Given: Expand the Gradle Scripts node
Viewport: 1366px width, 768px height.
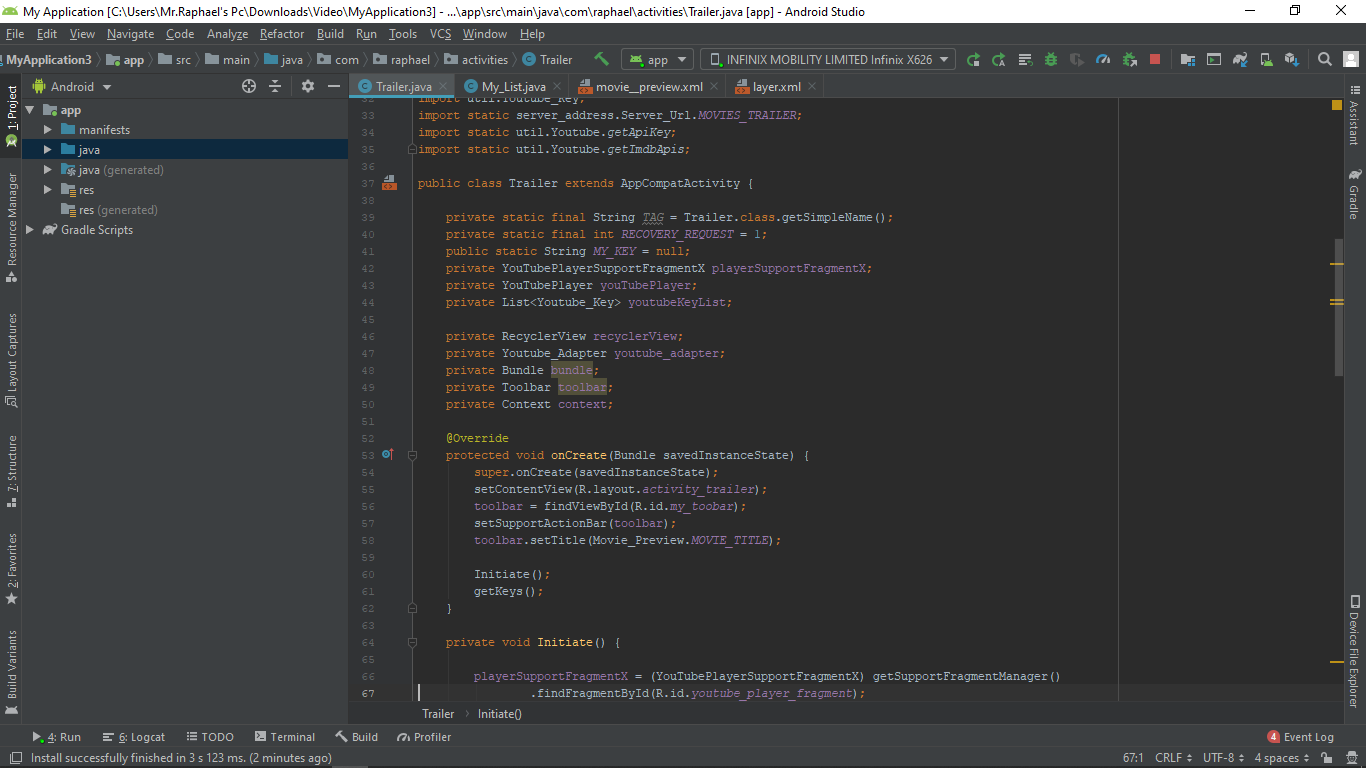Looking at the screenshot, I should 29,230.
